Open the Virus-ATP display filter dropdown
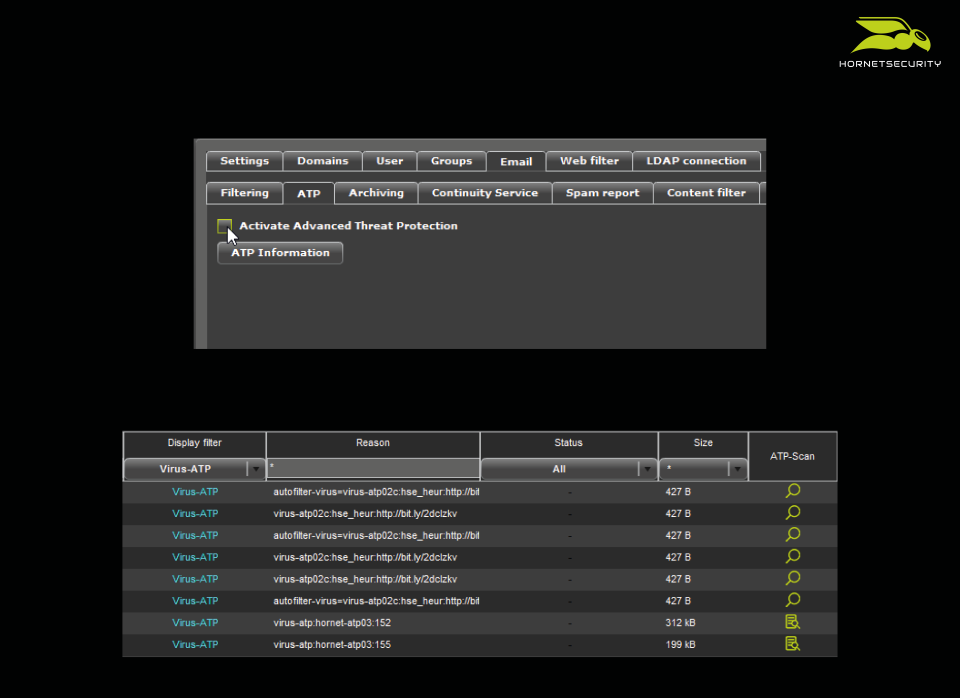The height and width of the screenshot is (698, 960). point(256,468)
